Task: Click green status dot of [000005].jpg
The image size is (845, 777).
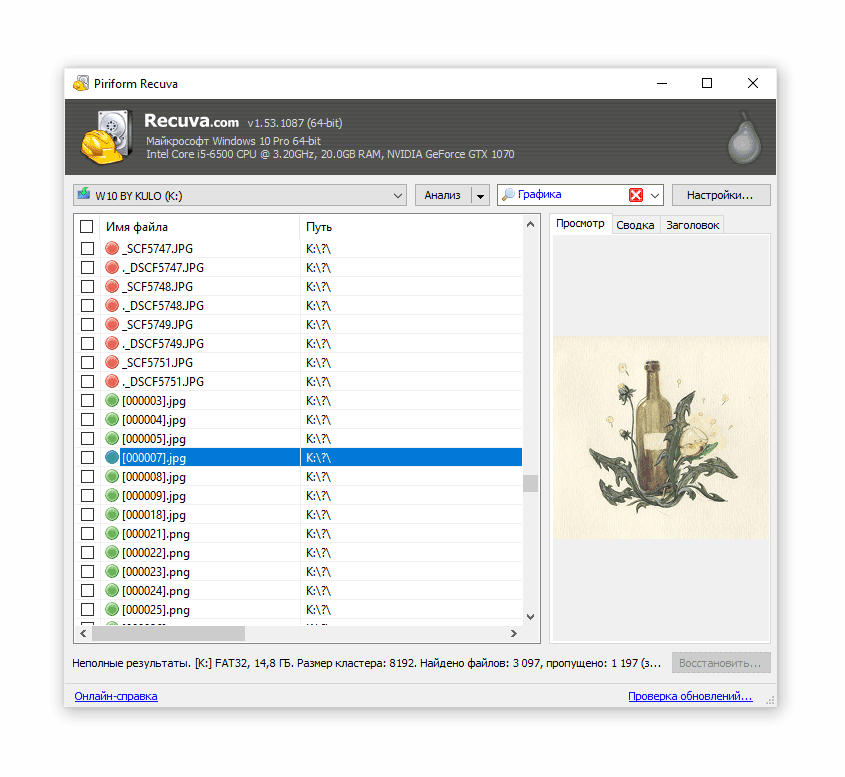Action: pyautogui.click(x=112, y=439)
